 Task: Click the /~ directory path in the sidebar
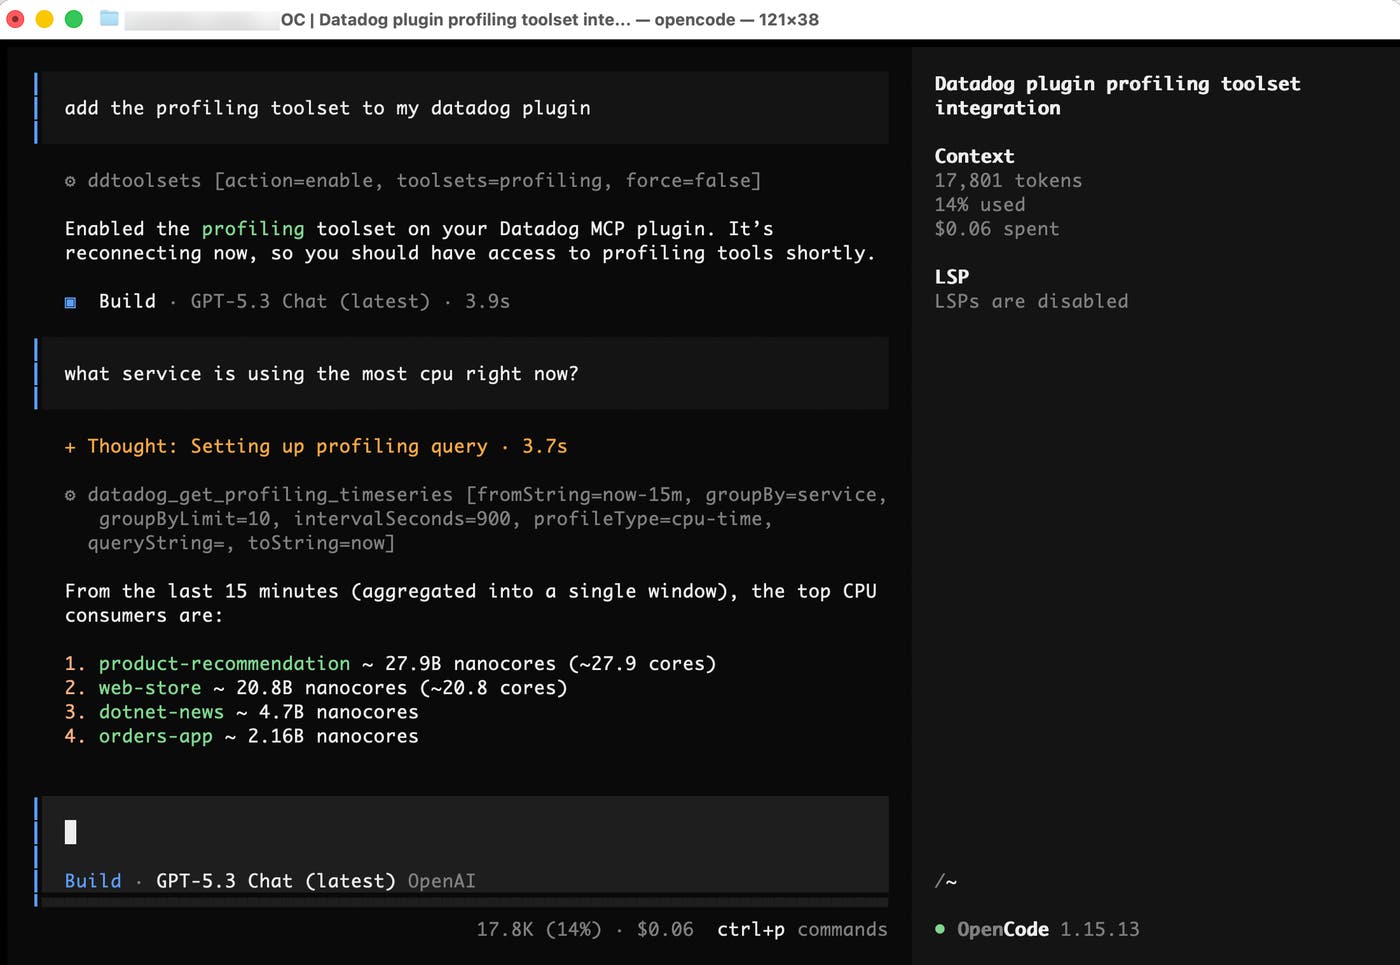click(946, 881)
